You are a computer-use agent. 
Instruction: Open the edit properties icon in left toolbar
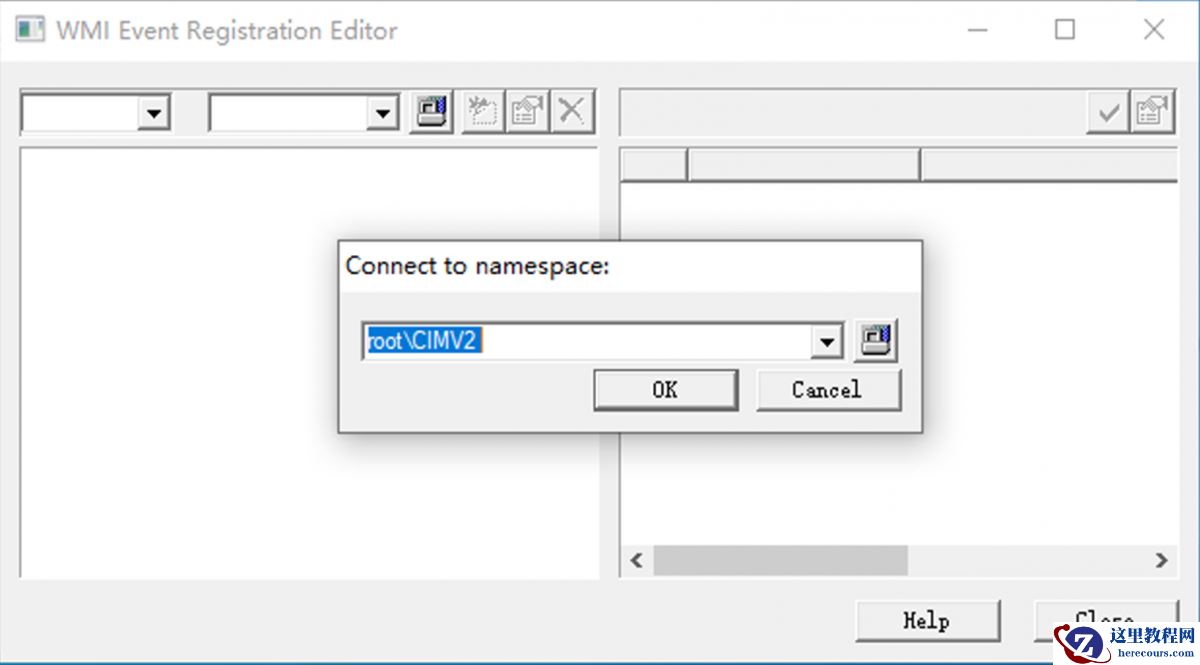527,111
